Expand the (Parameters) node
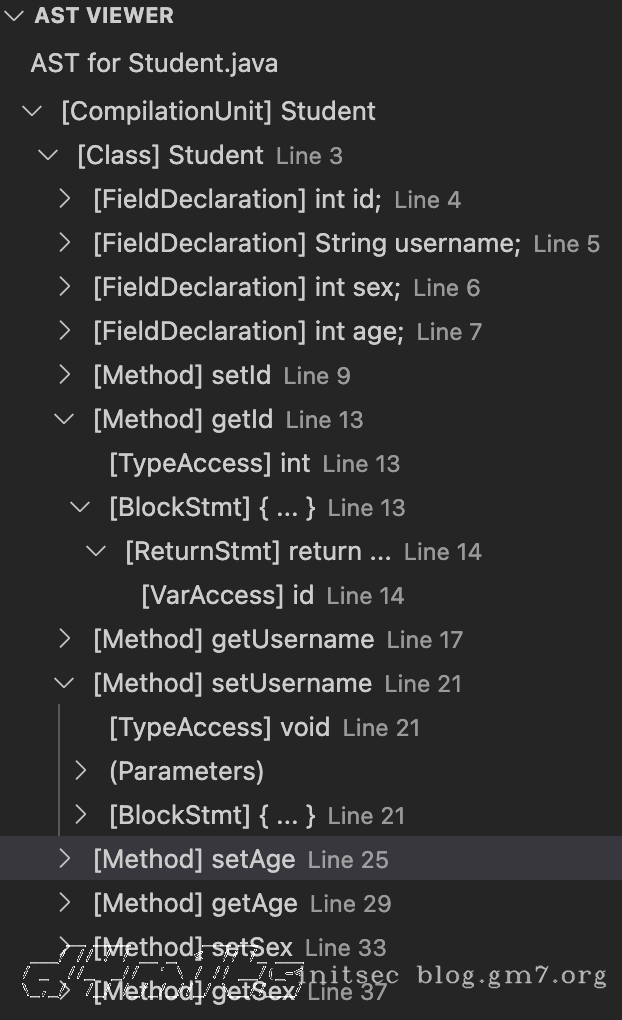 (x=81, y=771)
